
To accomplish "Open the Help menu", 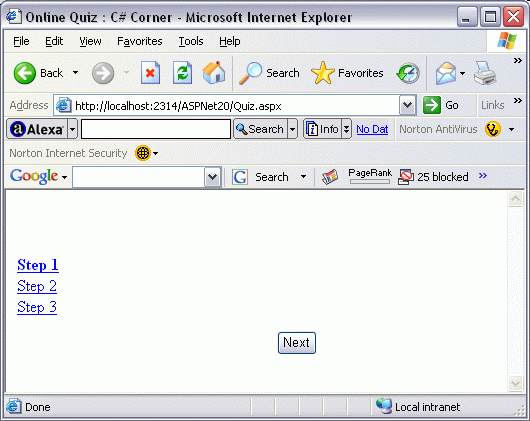I will point(230,41).
